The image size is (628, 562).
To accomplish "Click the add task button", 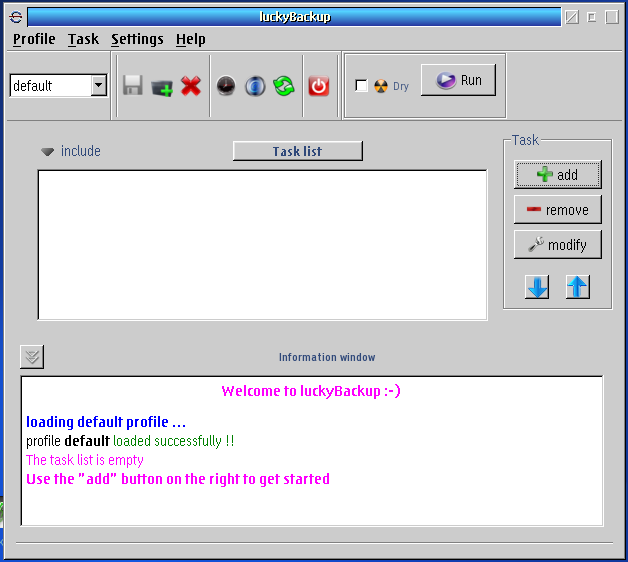I will click(x=558, y=175).
